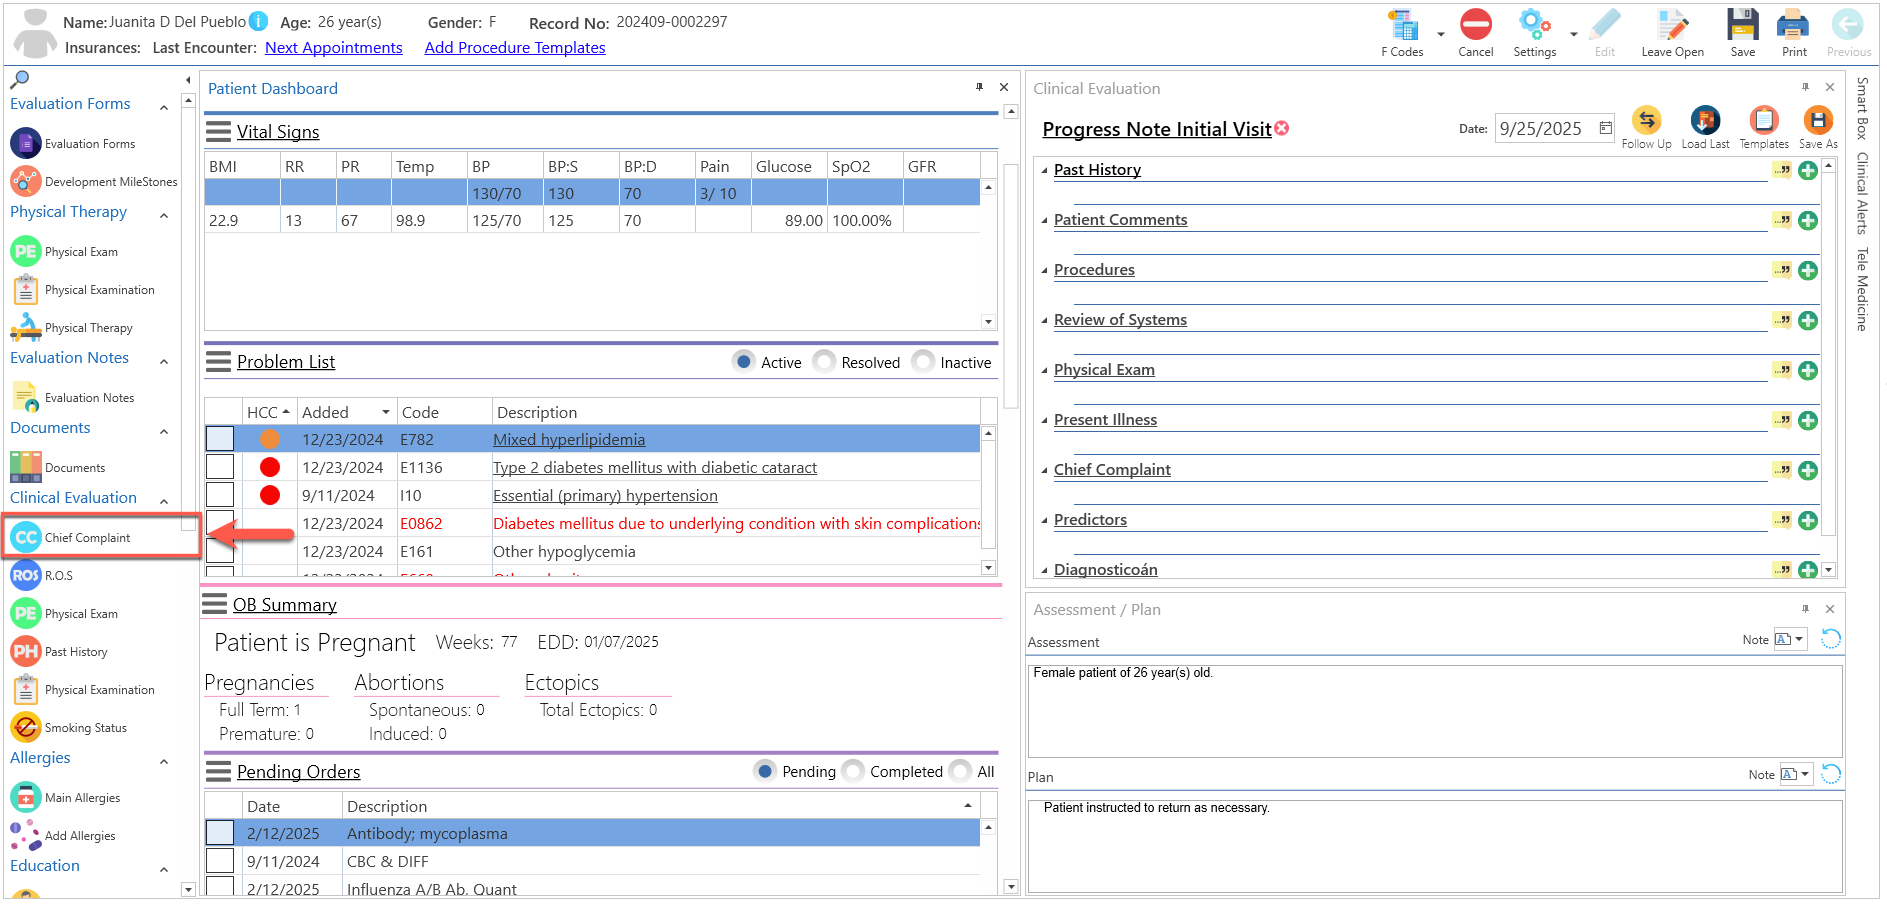Add a Past History entry with green plus
The height and width of the screenshot is (904, 1887).
(x=1808, y=170)
